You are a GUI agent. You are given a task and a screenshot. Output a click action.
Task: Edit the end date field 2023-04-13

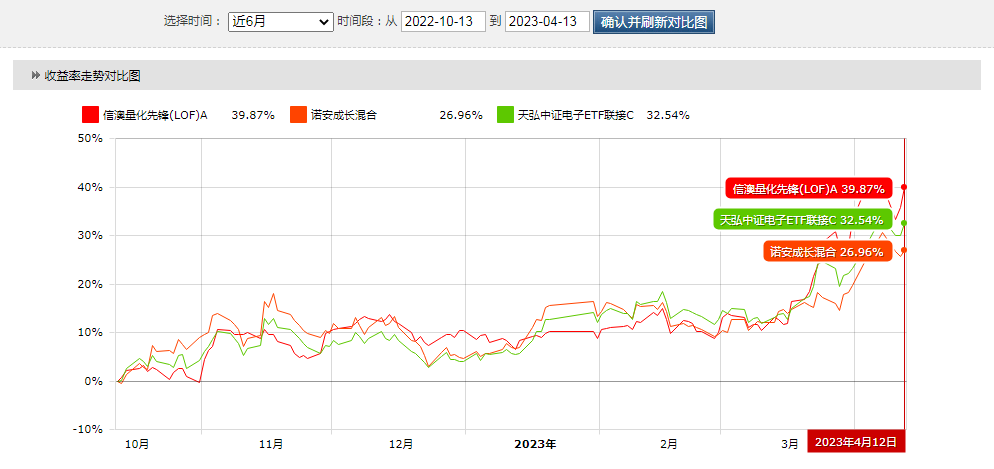[547, 22]
